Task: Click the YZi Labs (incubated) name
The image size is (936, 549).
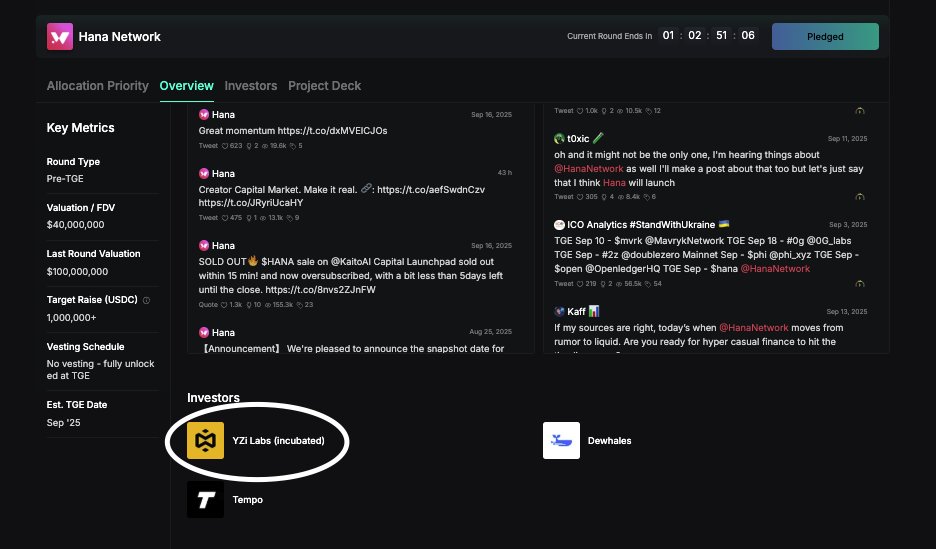Action: [278, 441]
